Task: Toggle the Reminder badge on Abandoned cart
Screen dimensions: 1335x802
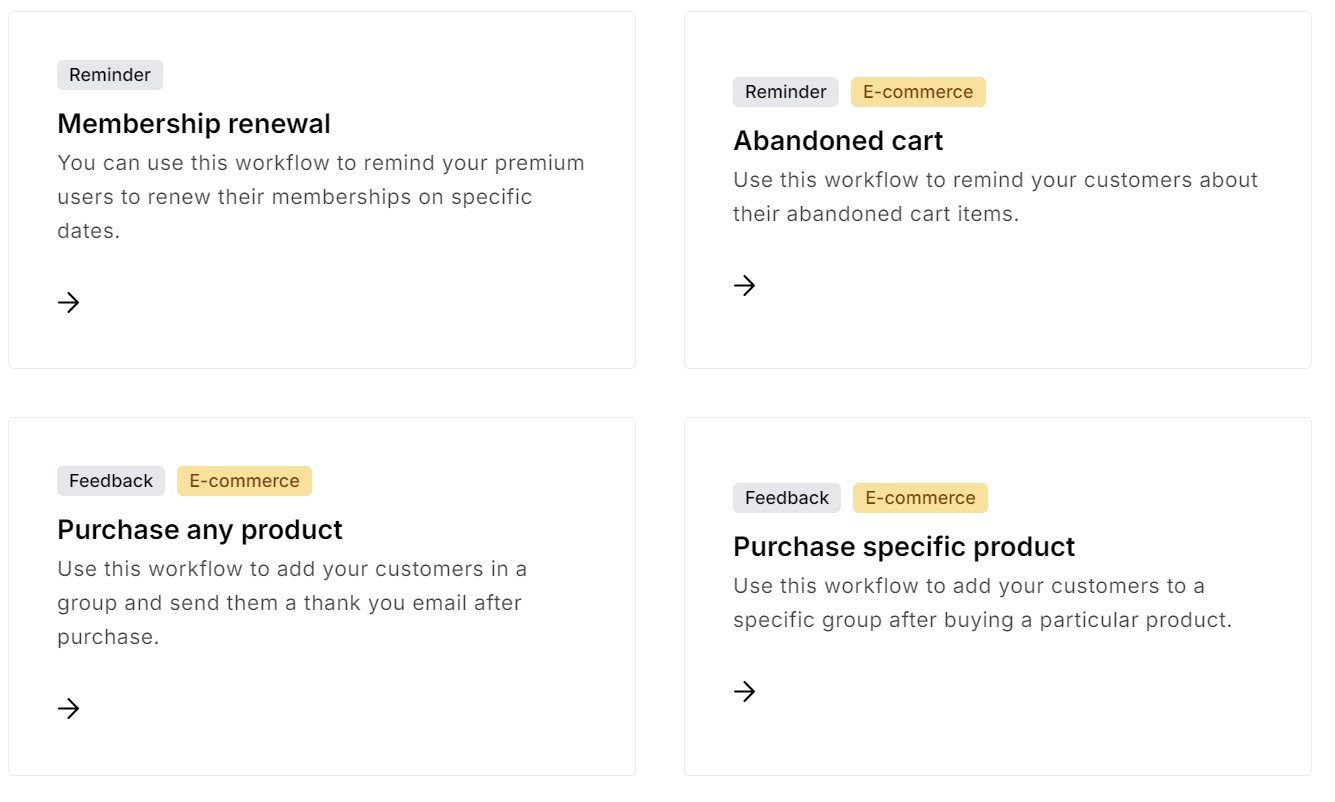Action: pos(786,91)
